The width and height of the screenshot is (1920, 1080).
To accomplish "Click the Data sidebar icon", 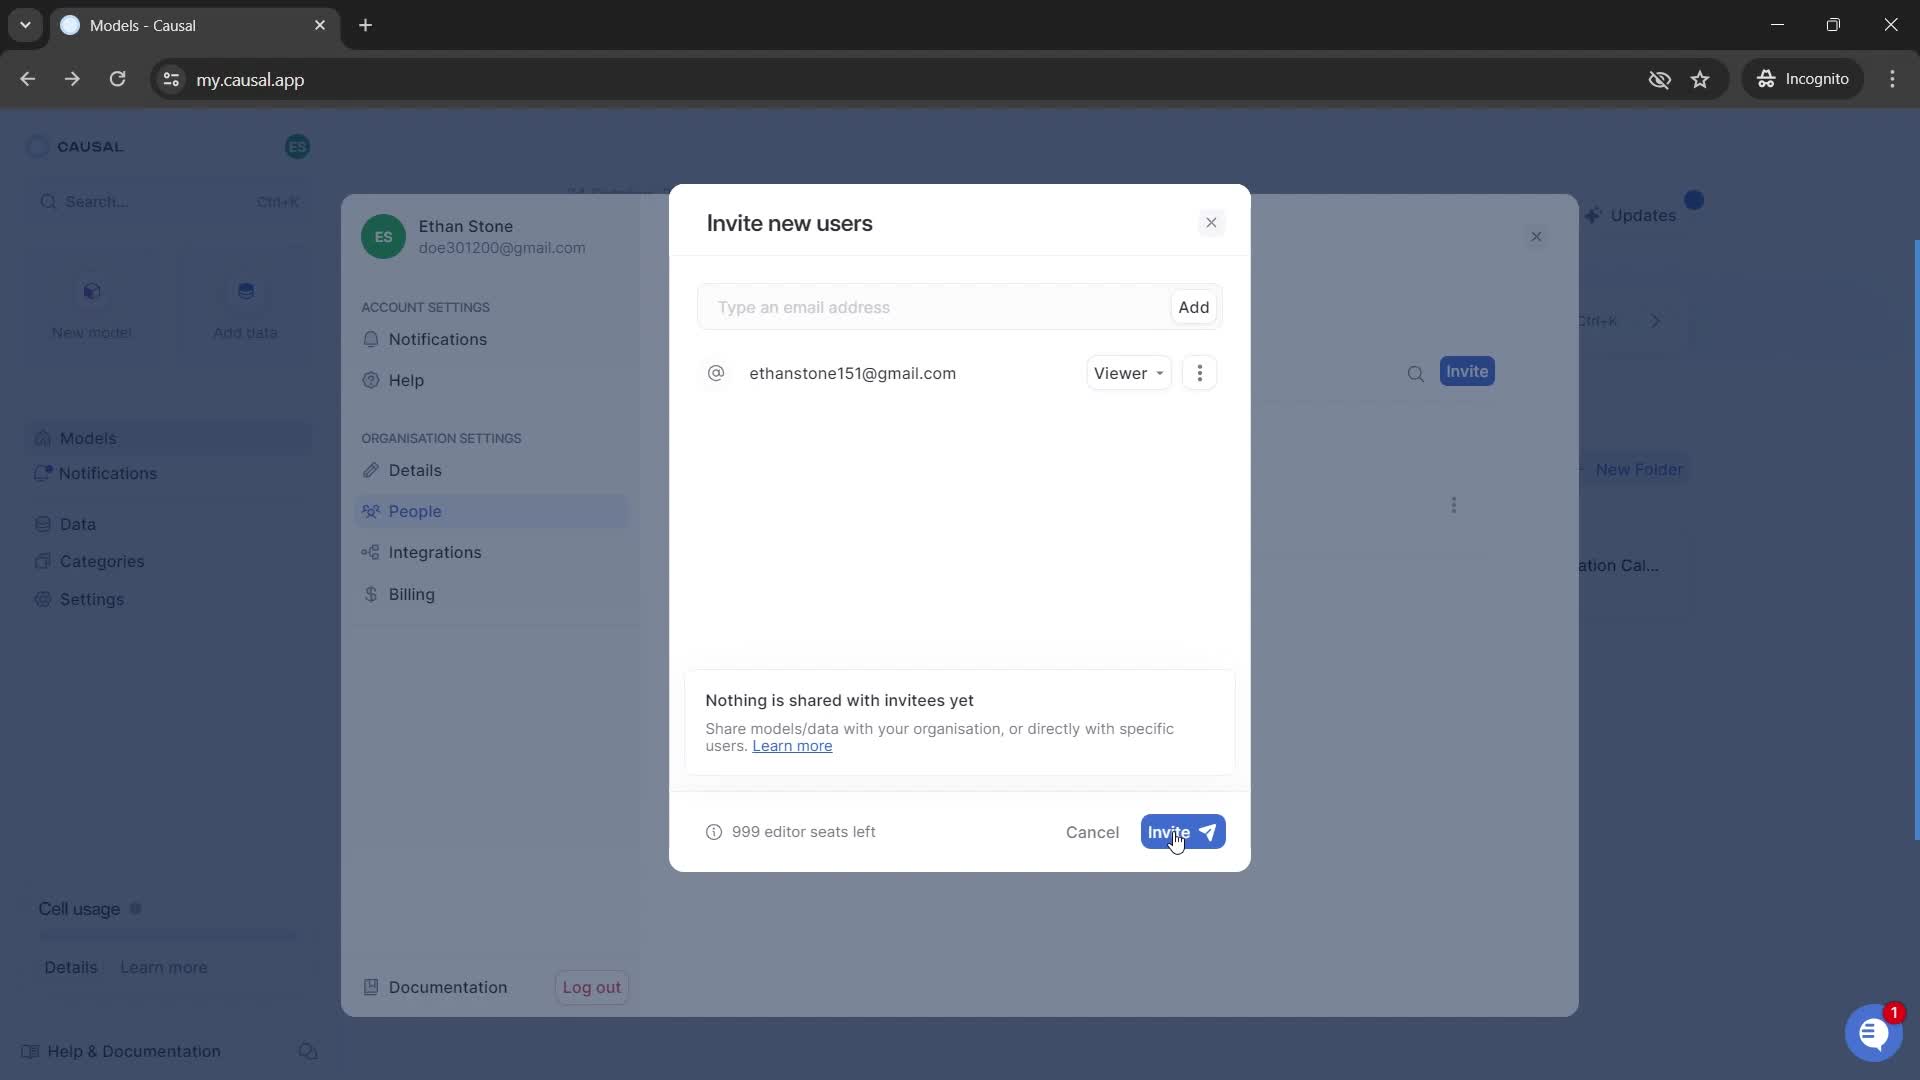I will (42, 525).
